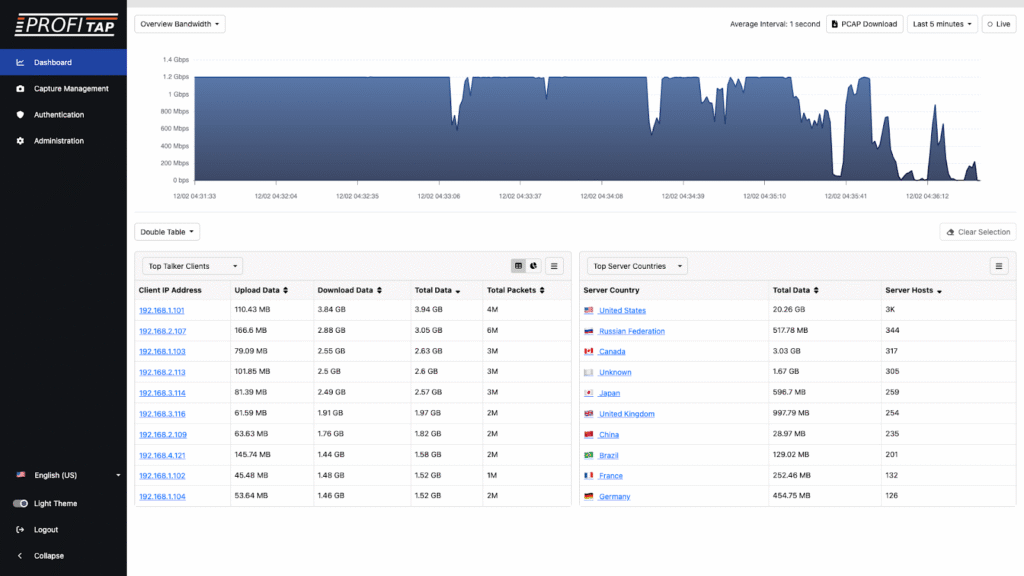Click the bandwidth graph at 12/02 04:33:06
Screen dimensions: 1024x576
click(443, 130)
